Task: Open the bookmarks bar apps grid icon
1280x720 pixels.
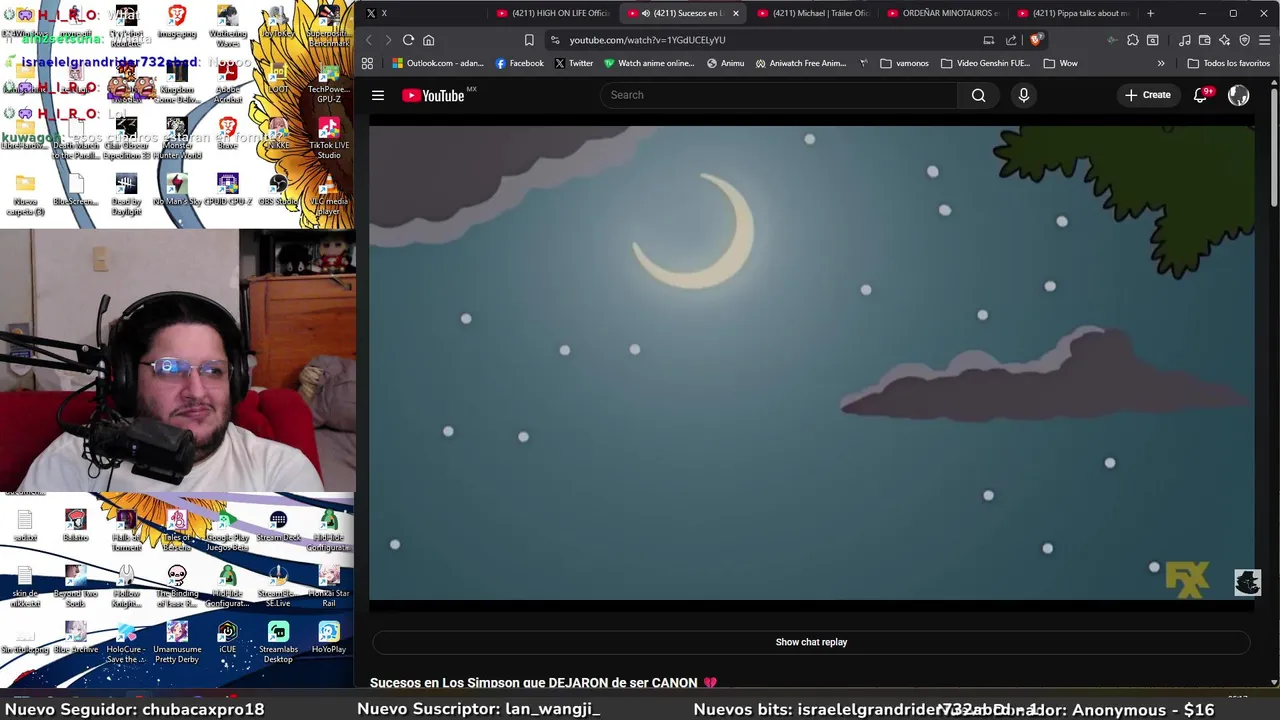Action: [367, 63]
